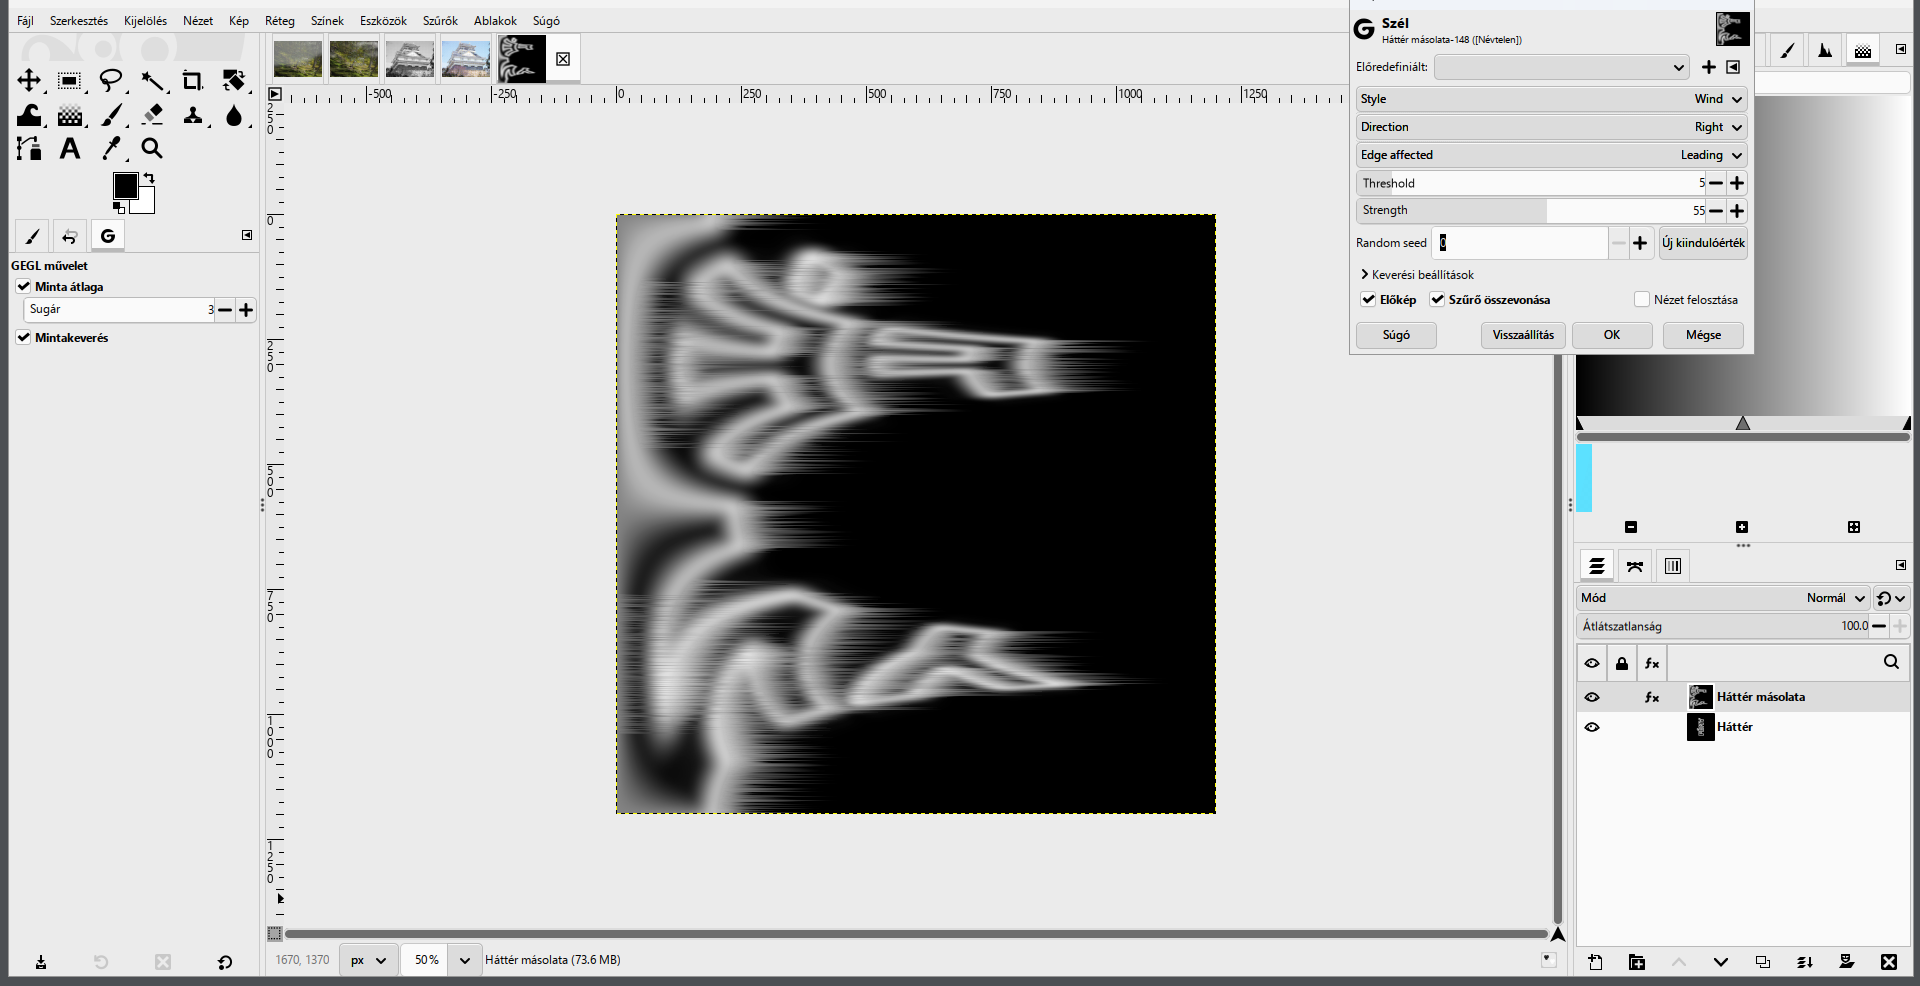Open the Style dropdown set to Wind
Screen dimensions: 1920x986
coord(1551,99)
